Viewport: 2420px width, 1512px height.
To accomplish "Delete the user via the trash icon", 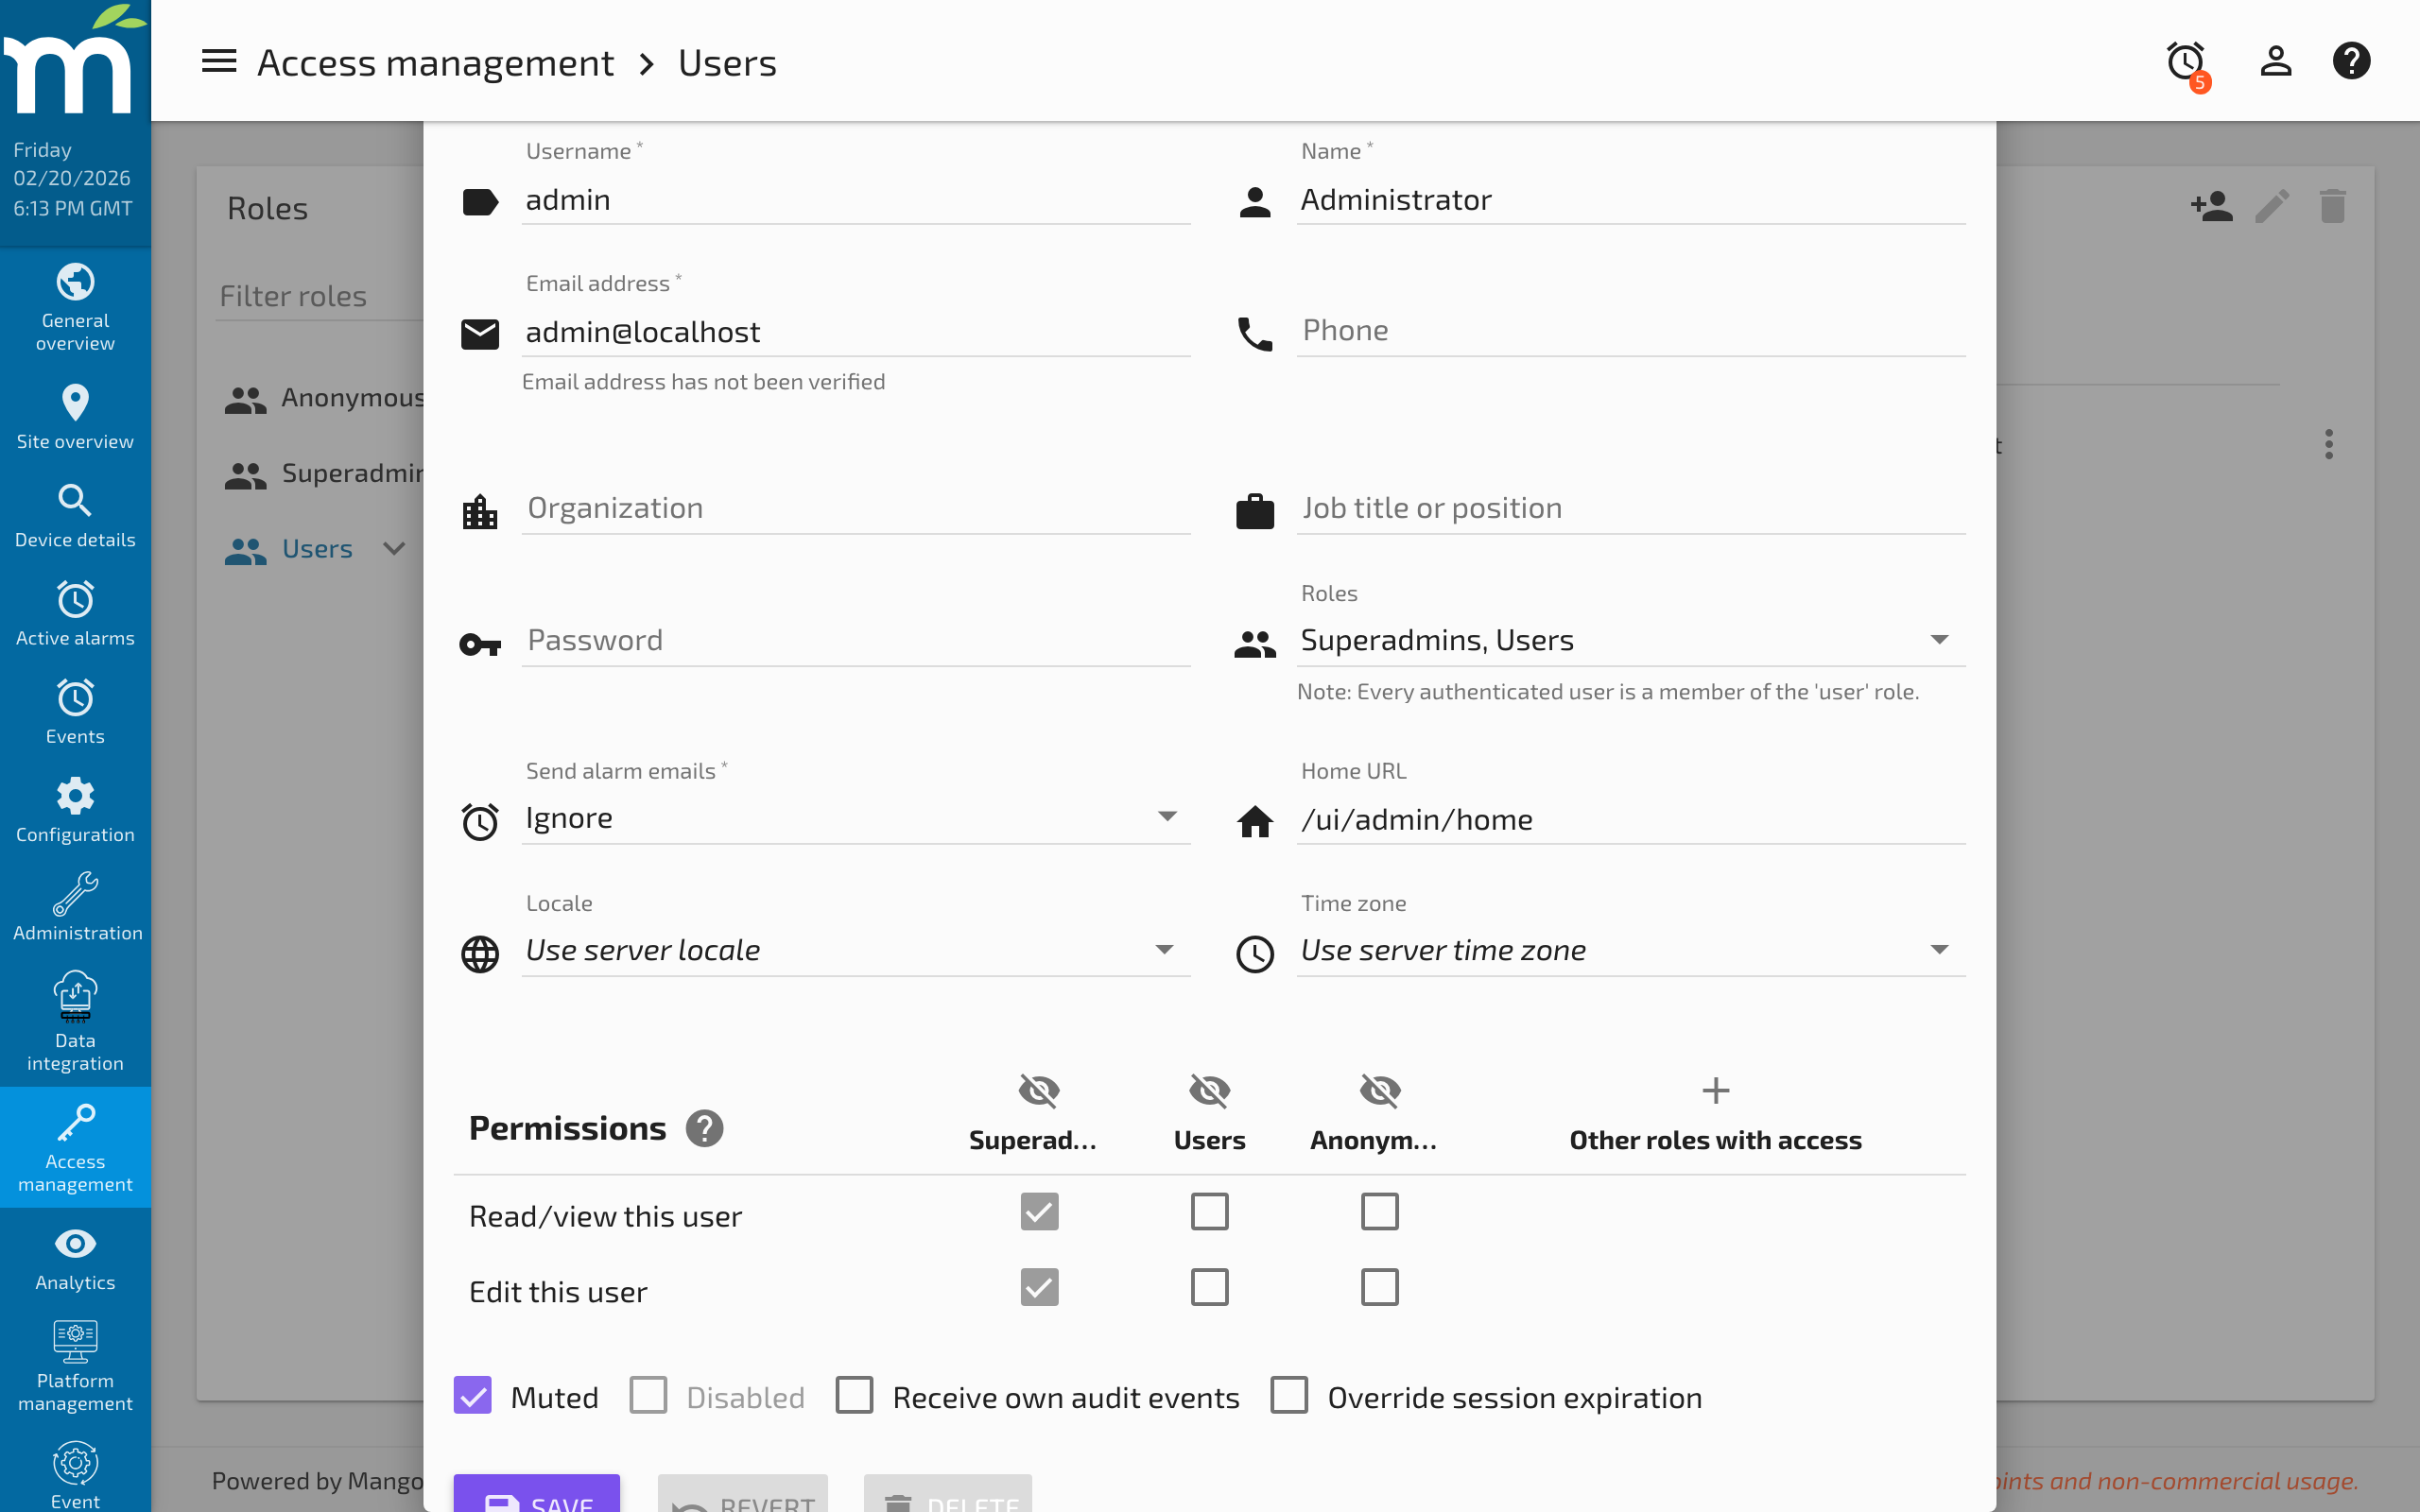I will 2332,207.
